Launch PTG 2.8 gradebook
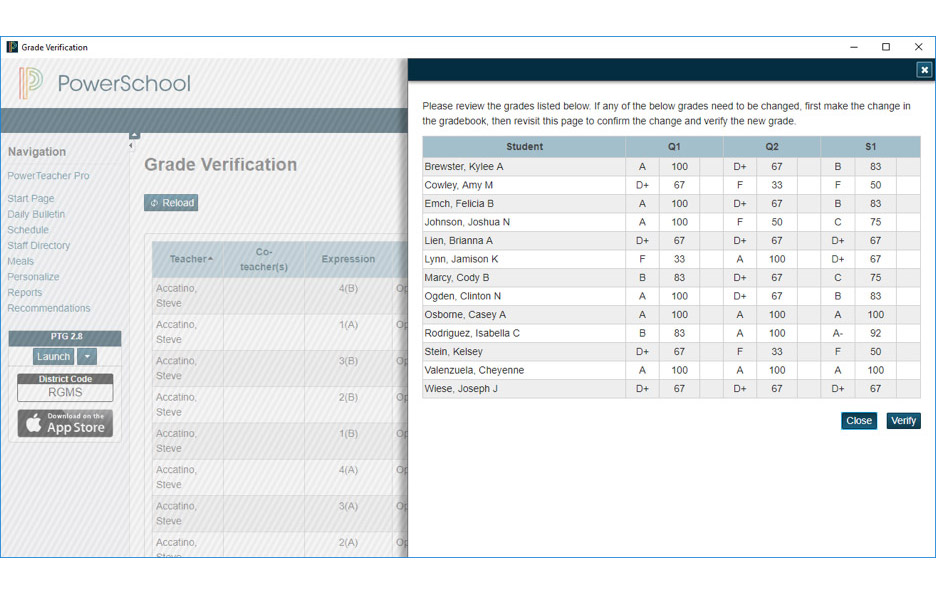This screenshot has height=594, width=936. click(x=53, y=357)
